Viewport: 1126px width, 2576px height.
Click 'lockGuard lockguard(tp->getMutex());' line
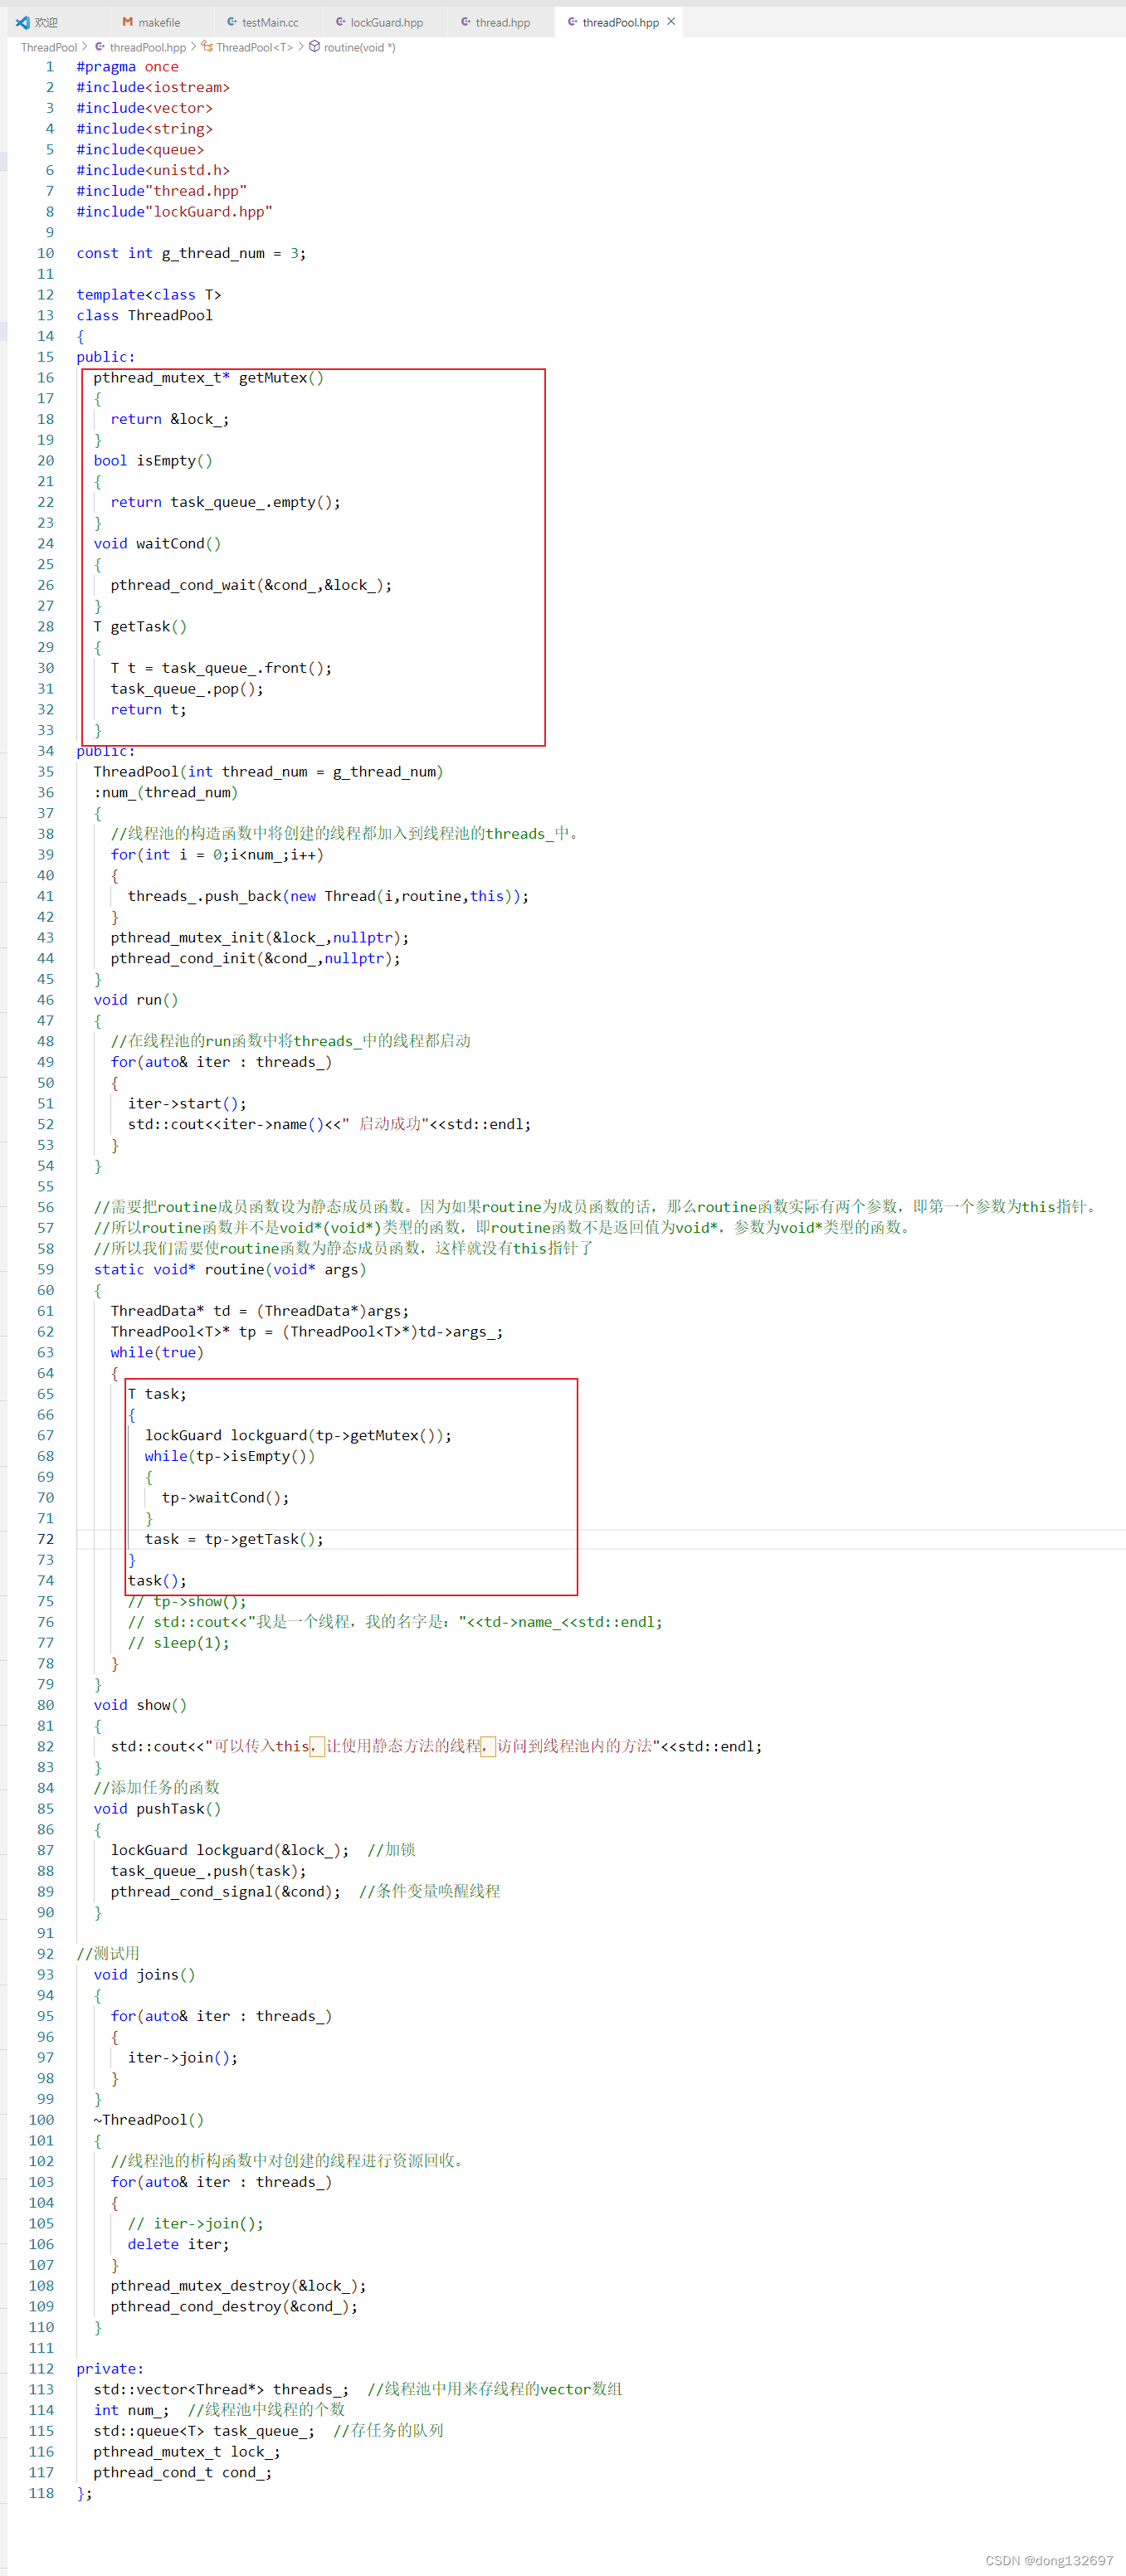point(298,1436)
